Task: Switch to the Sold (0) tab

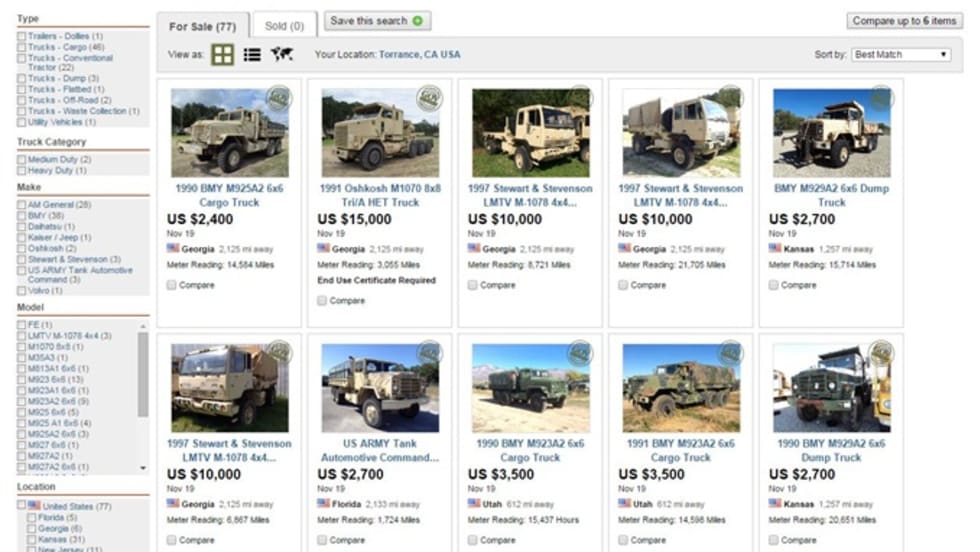Action: coord(284,26)
